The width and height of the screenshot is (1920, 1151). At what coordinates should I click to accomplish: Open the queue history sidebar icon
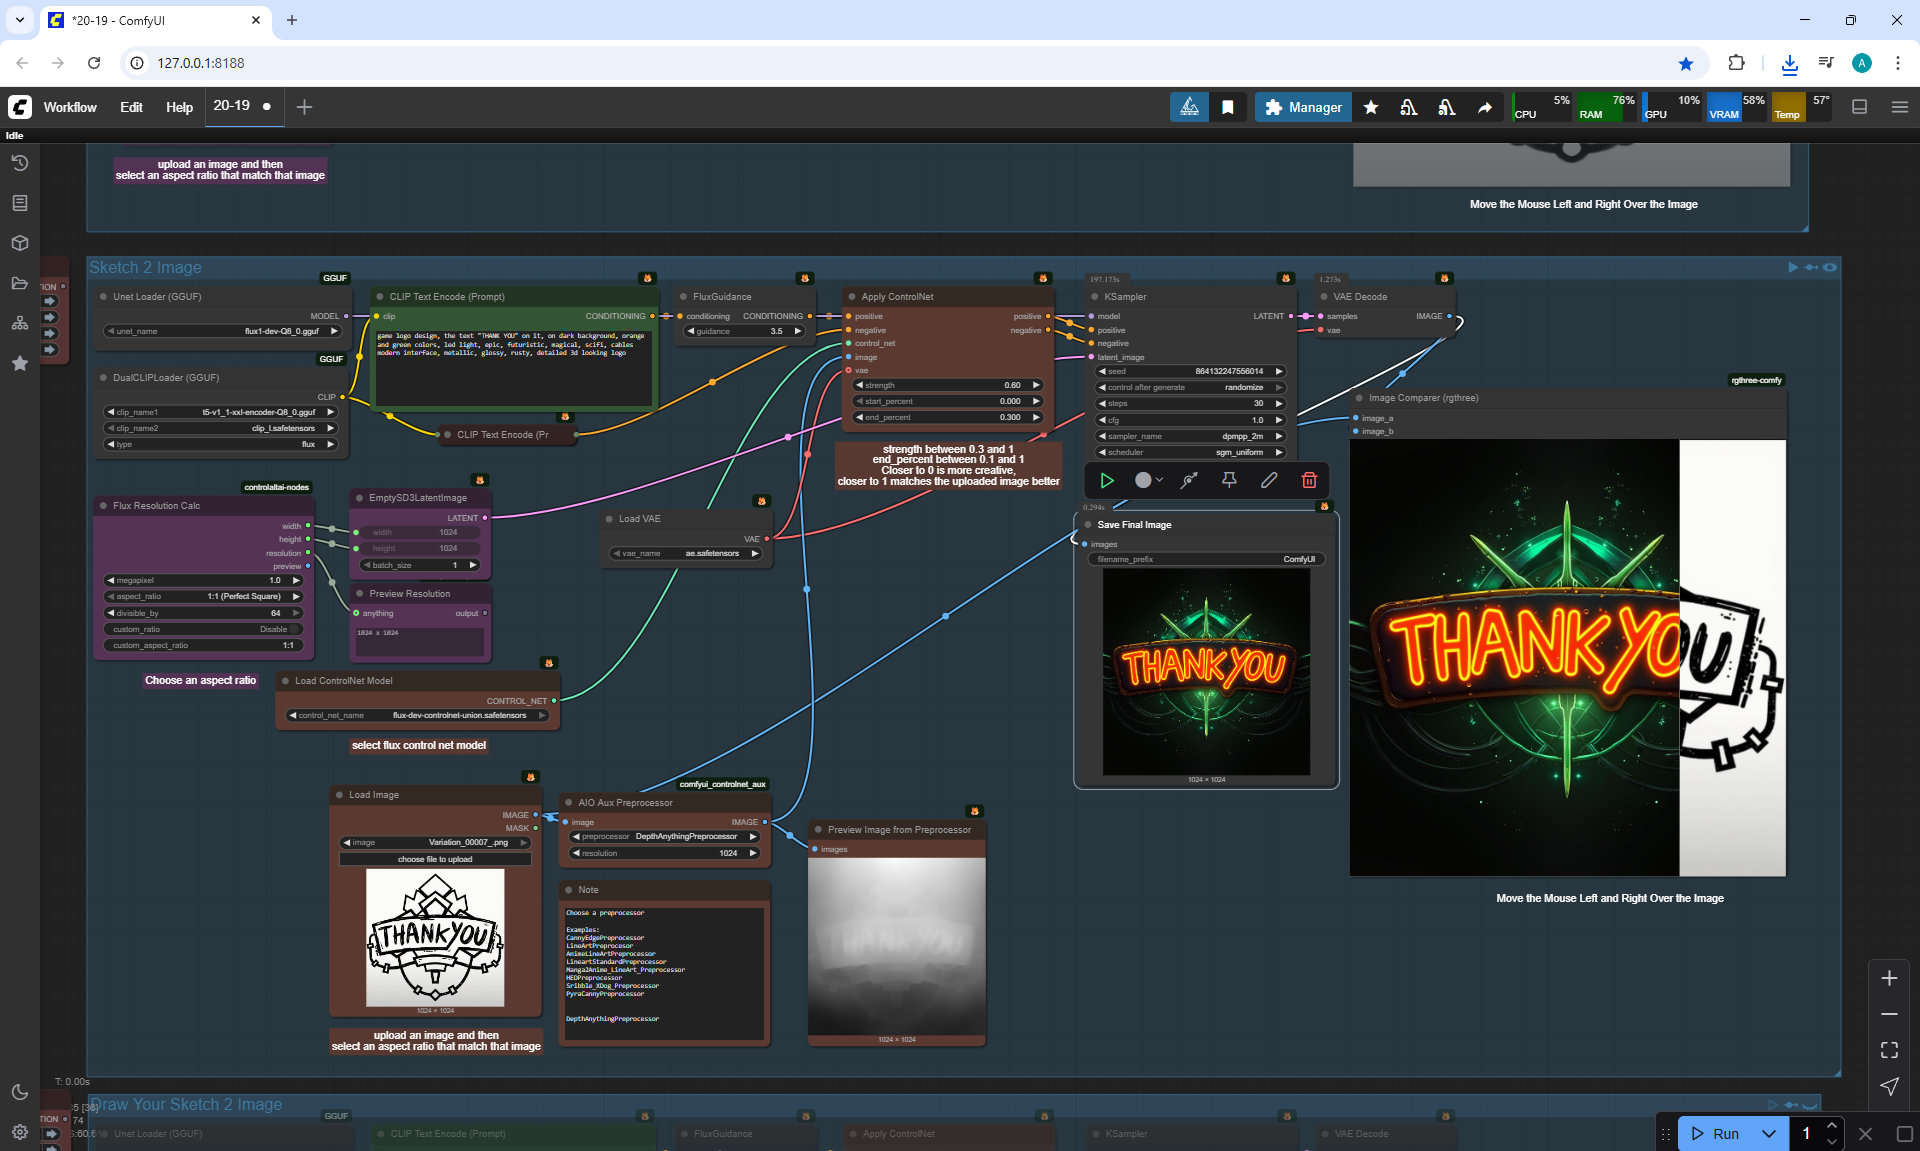[x=20, y=163]
